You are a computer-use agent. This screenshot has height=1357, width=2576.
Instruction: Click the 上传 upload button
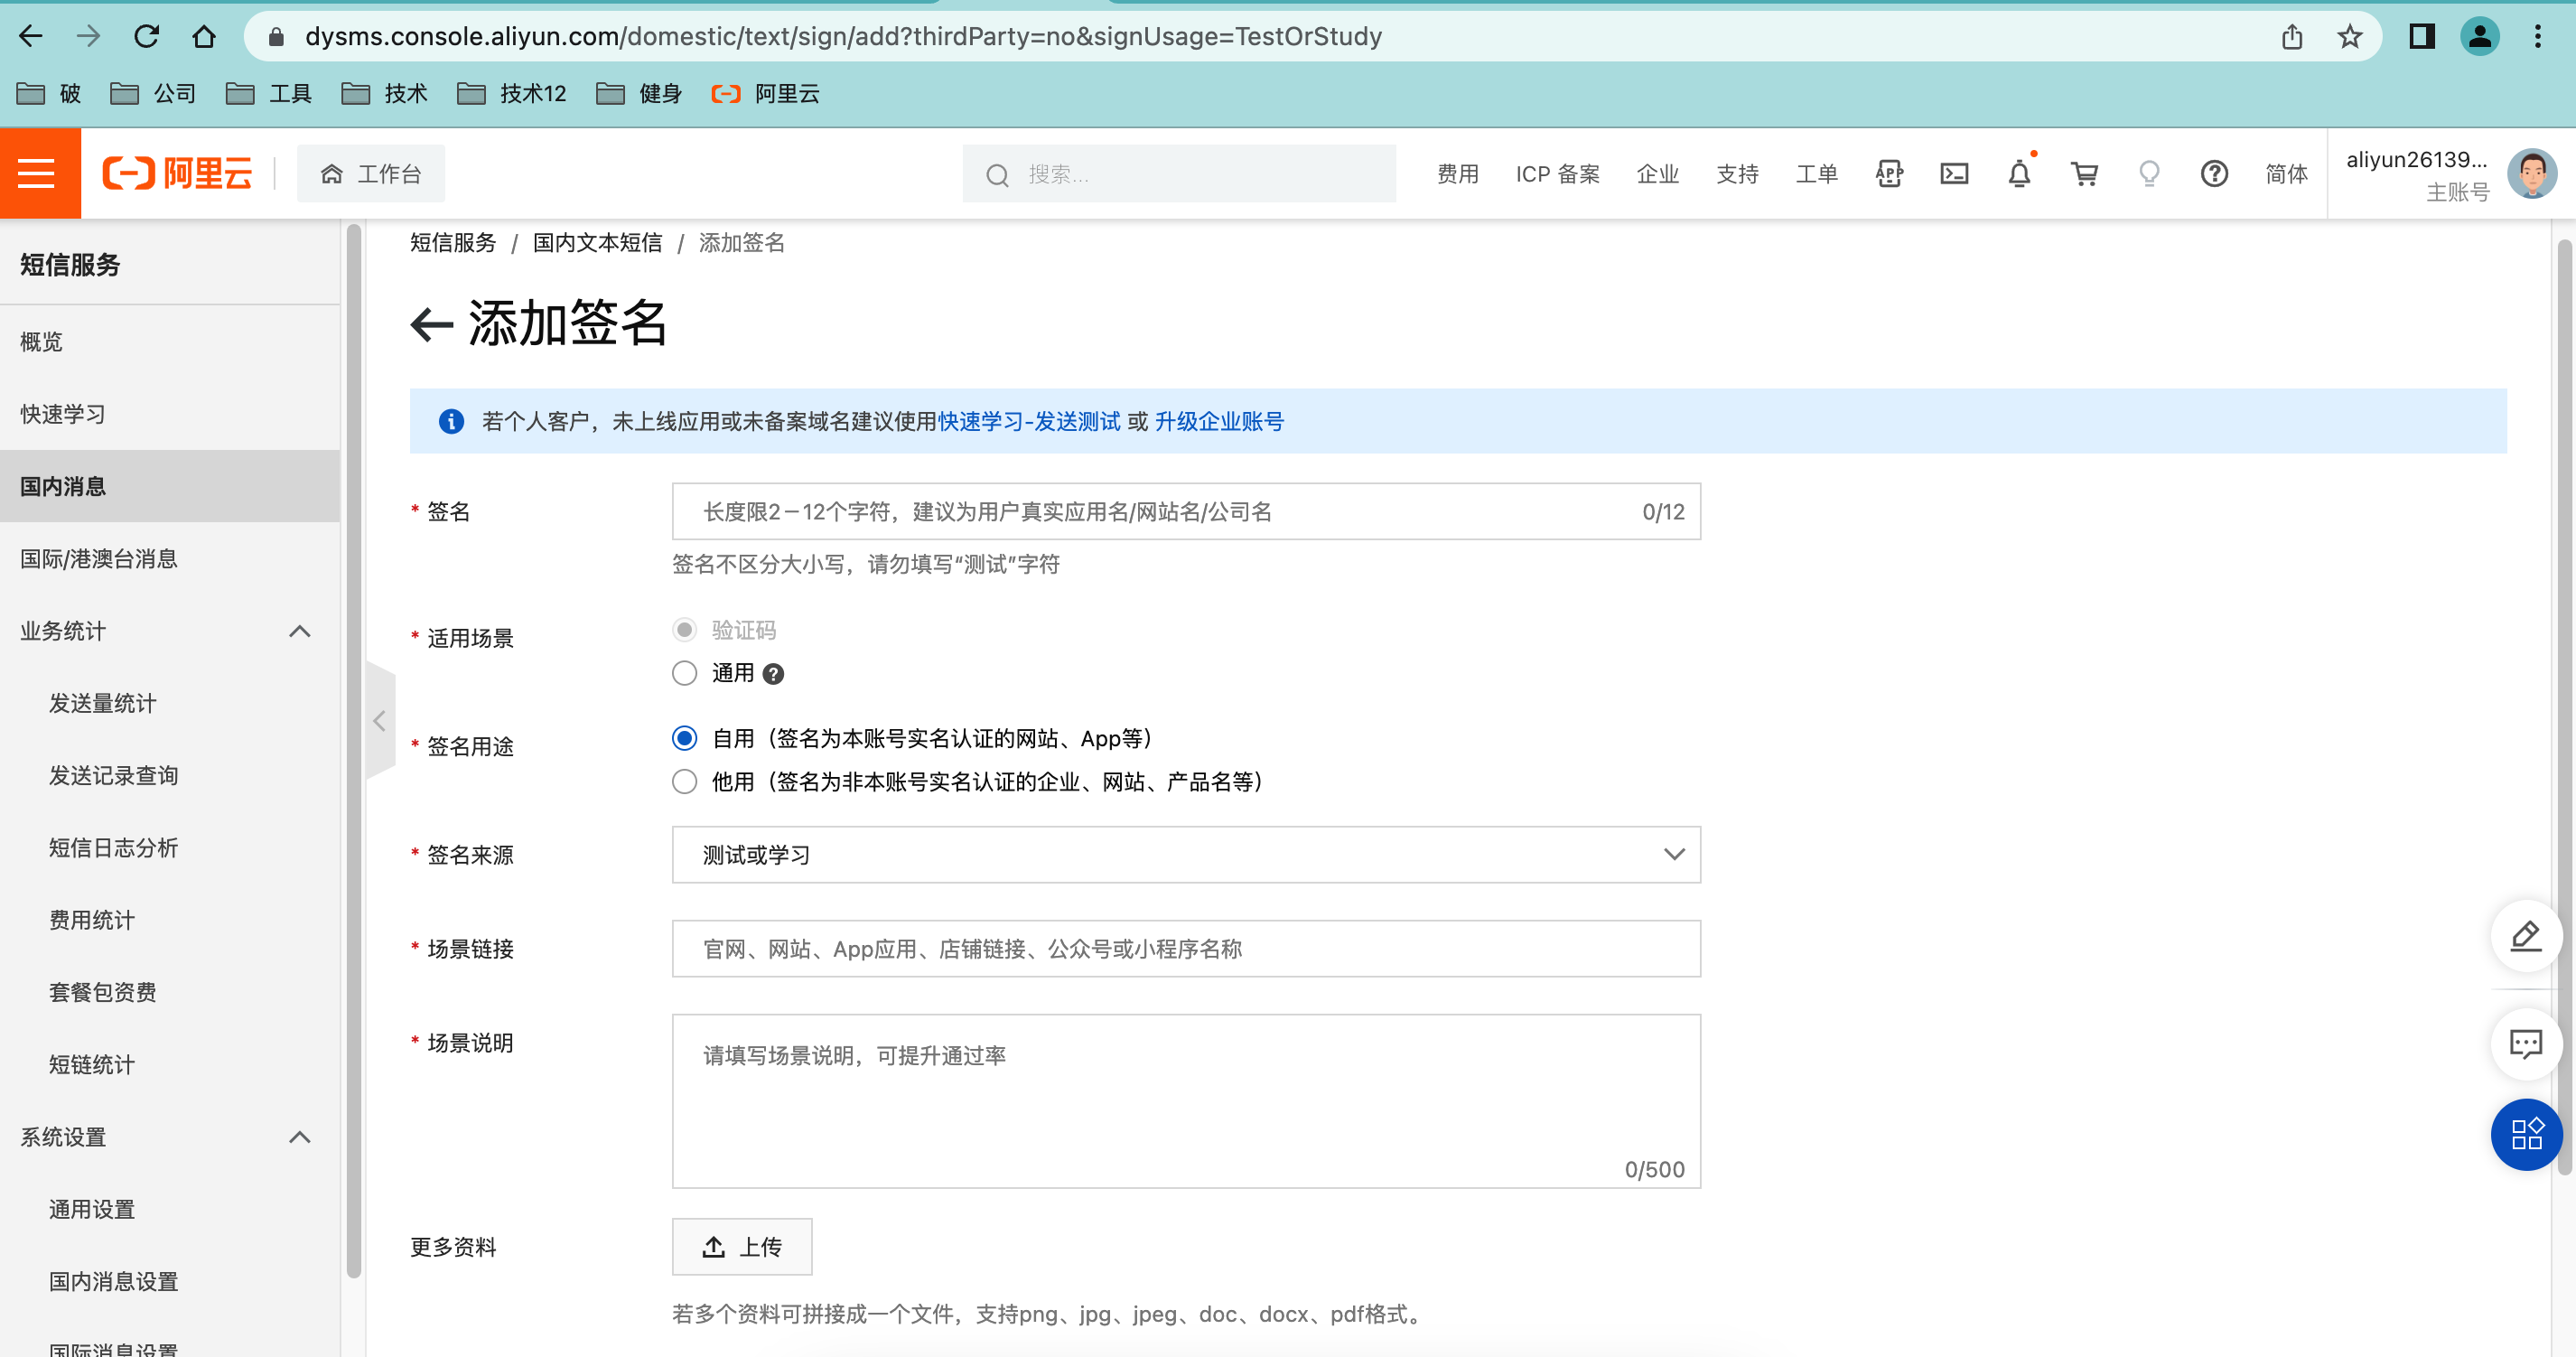click(741, 1246)
